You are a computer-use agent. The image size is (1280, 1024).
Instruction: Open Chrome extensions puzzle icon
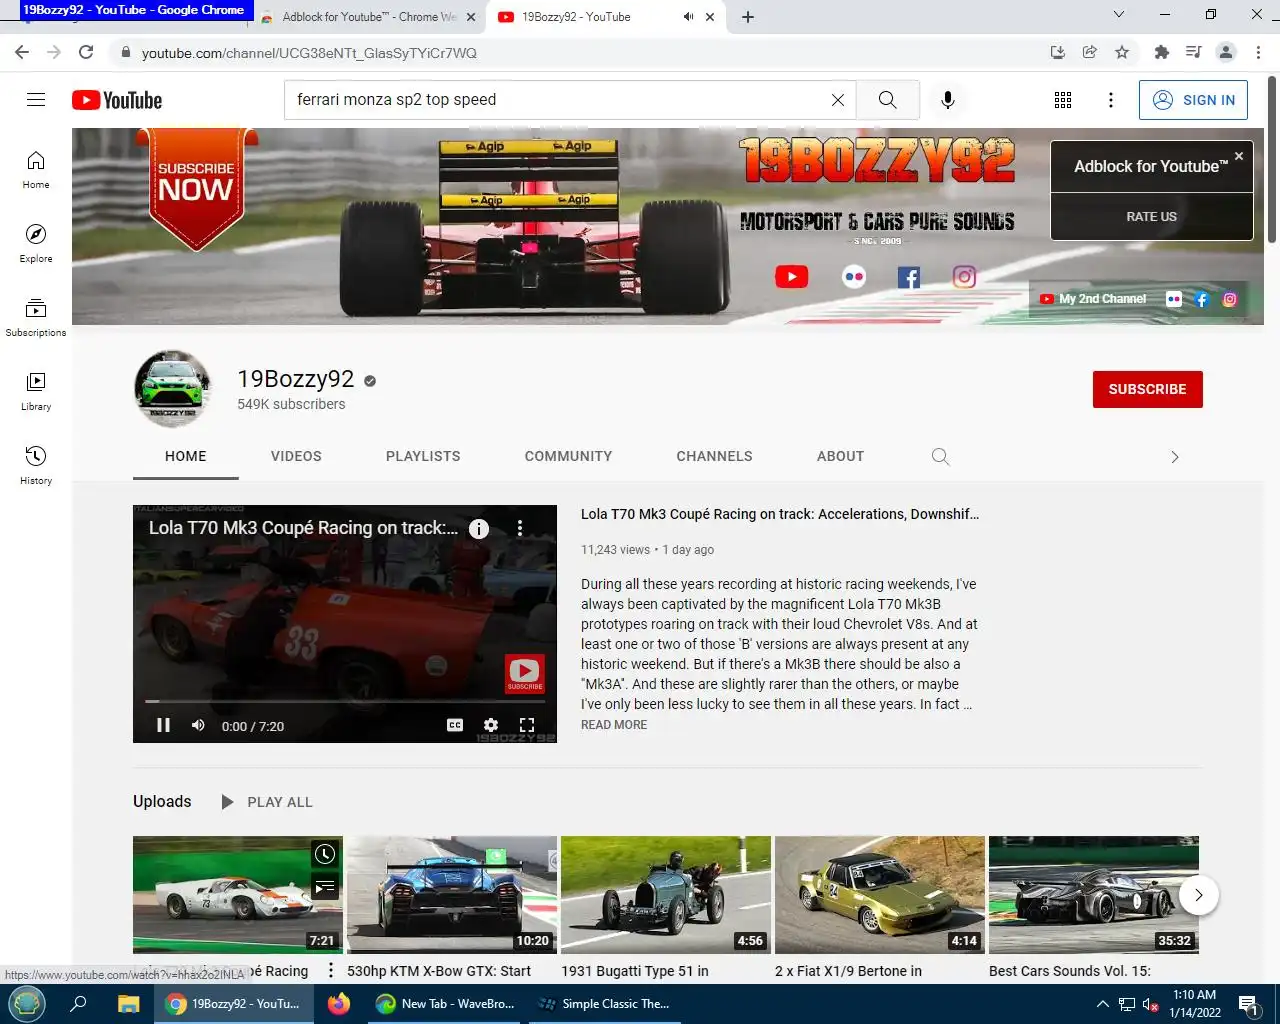[1161, 52]
